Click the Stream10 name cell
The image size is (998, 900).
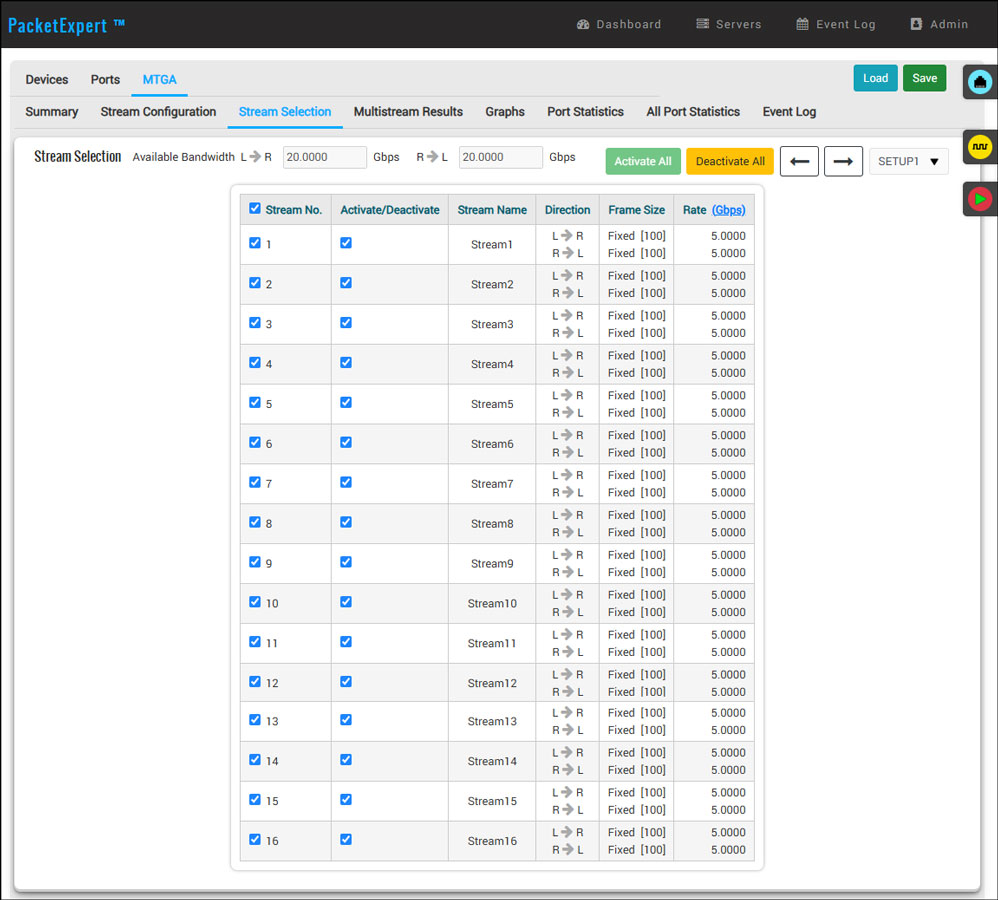(492, 603)
